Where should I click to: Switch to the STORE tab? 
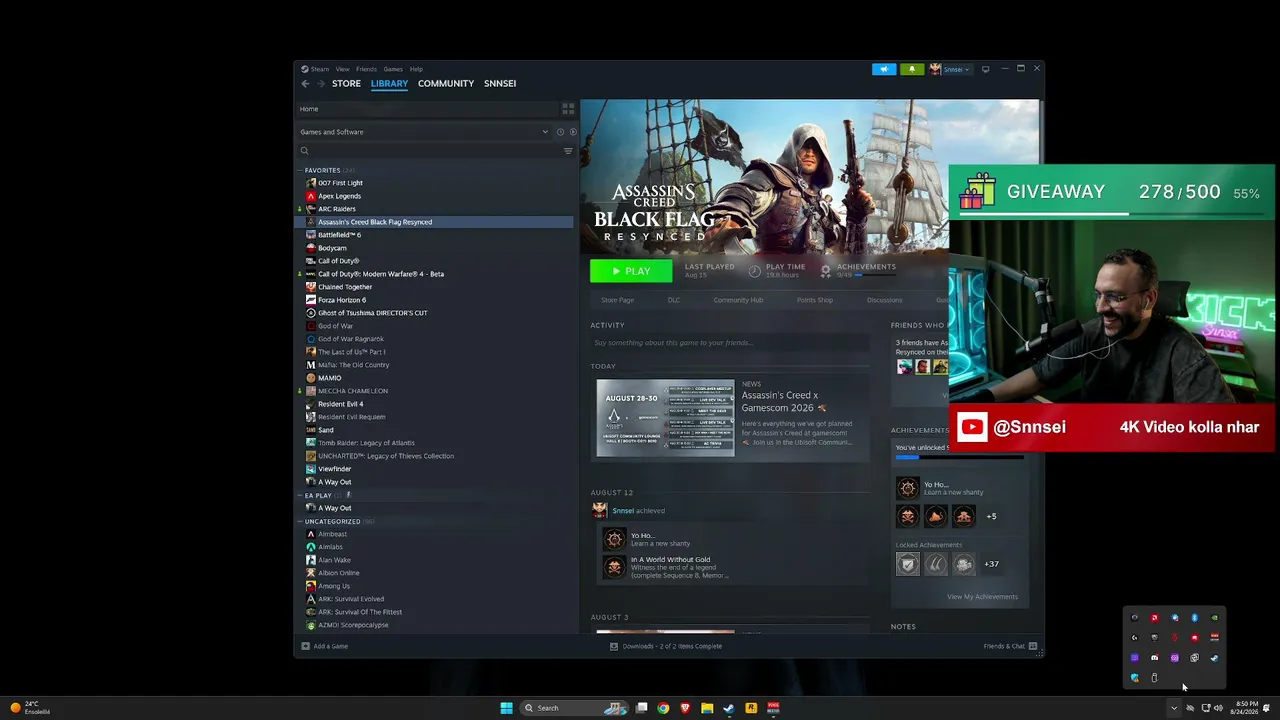tap(346, 84)
